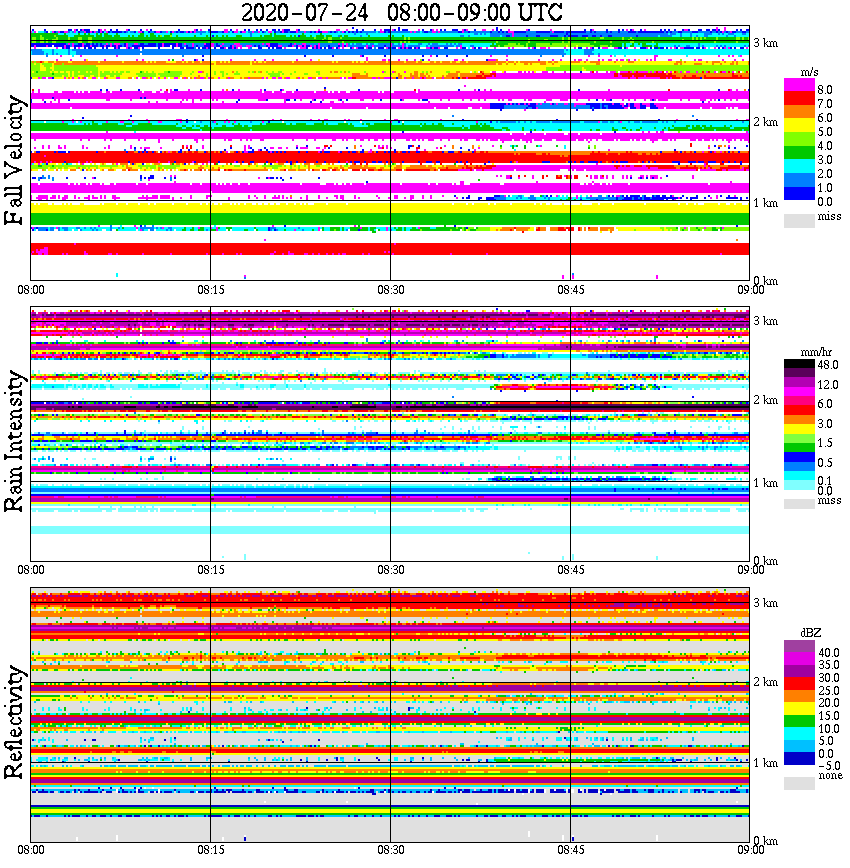Click the red swatch in the dBZ legend
This screenshot has height=868, width=850.
[x=799, y=684]
